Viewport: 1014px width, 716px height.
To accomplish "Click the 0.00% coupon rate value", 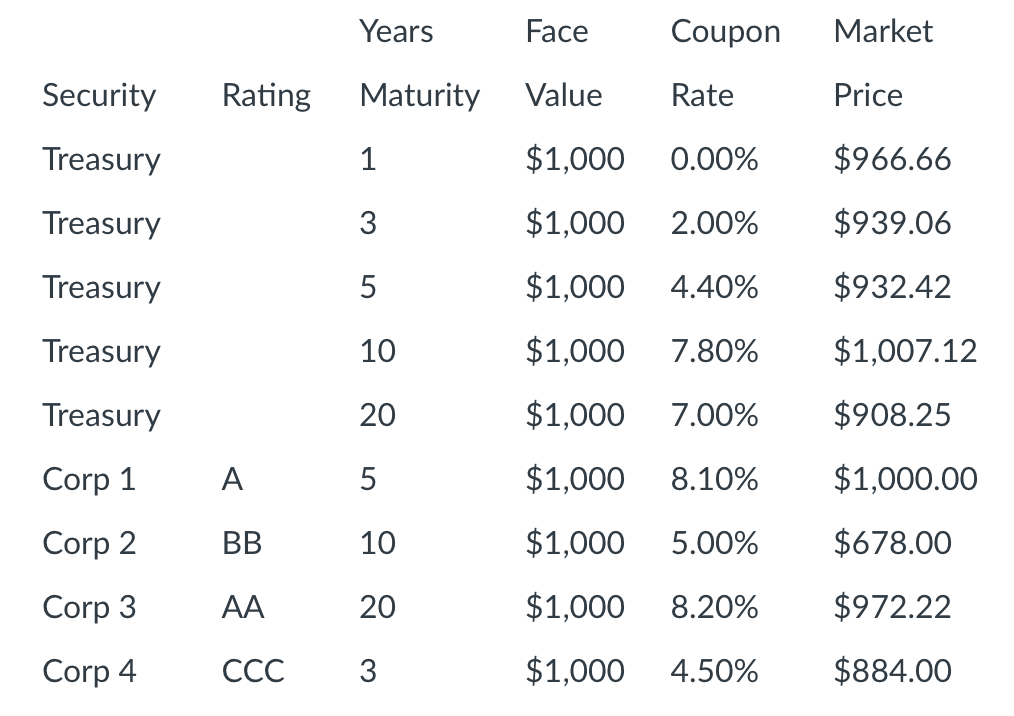I will [x=714, y=159].
